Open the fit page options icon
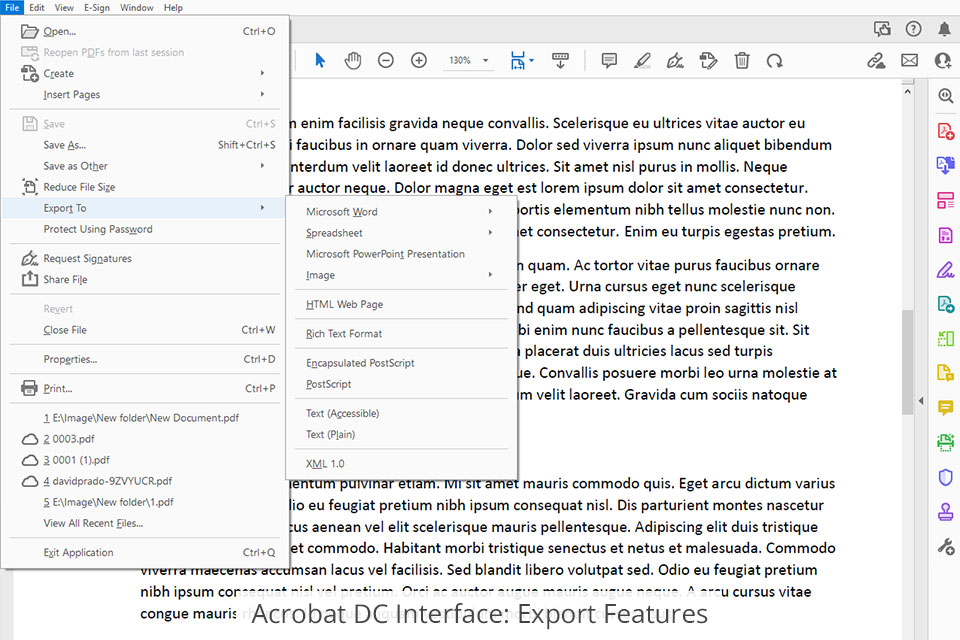This screenshot has width=960, height=640. click(518, 60)
